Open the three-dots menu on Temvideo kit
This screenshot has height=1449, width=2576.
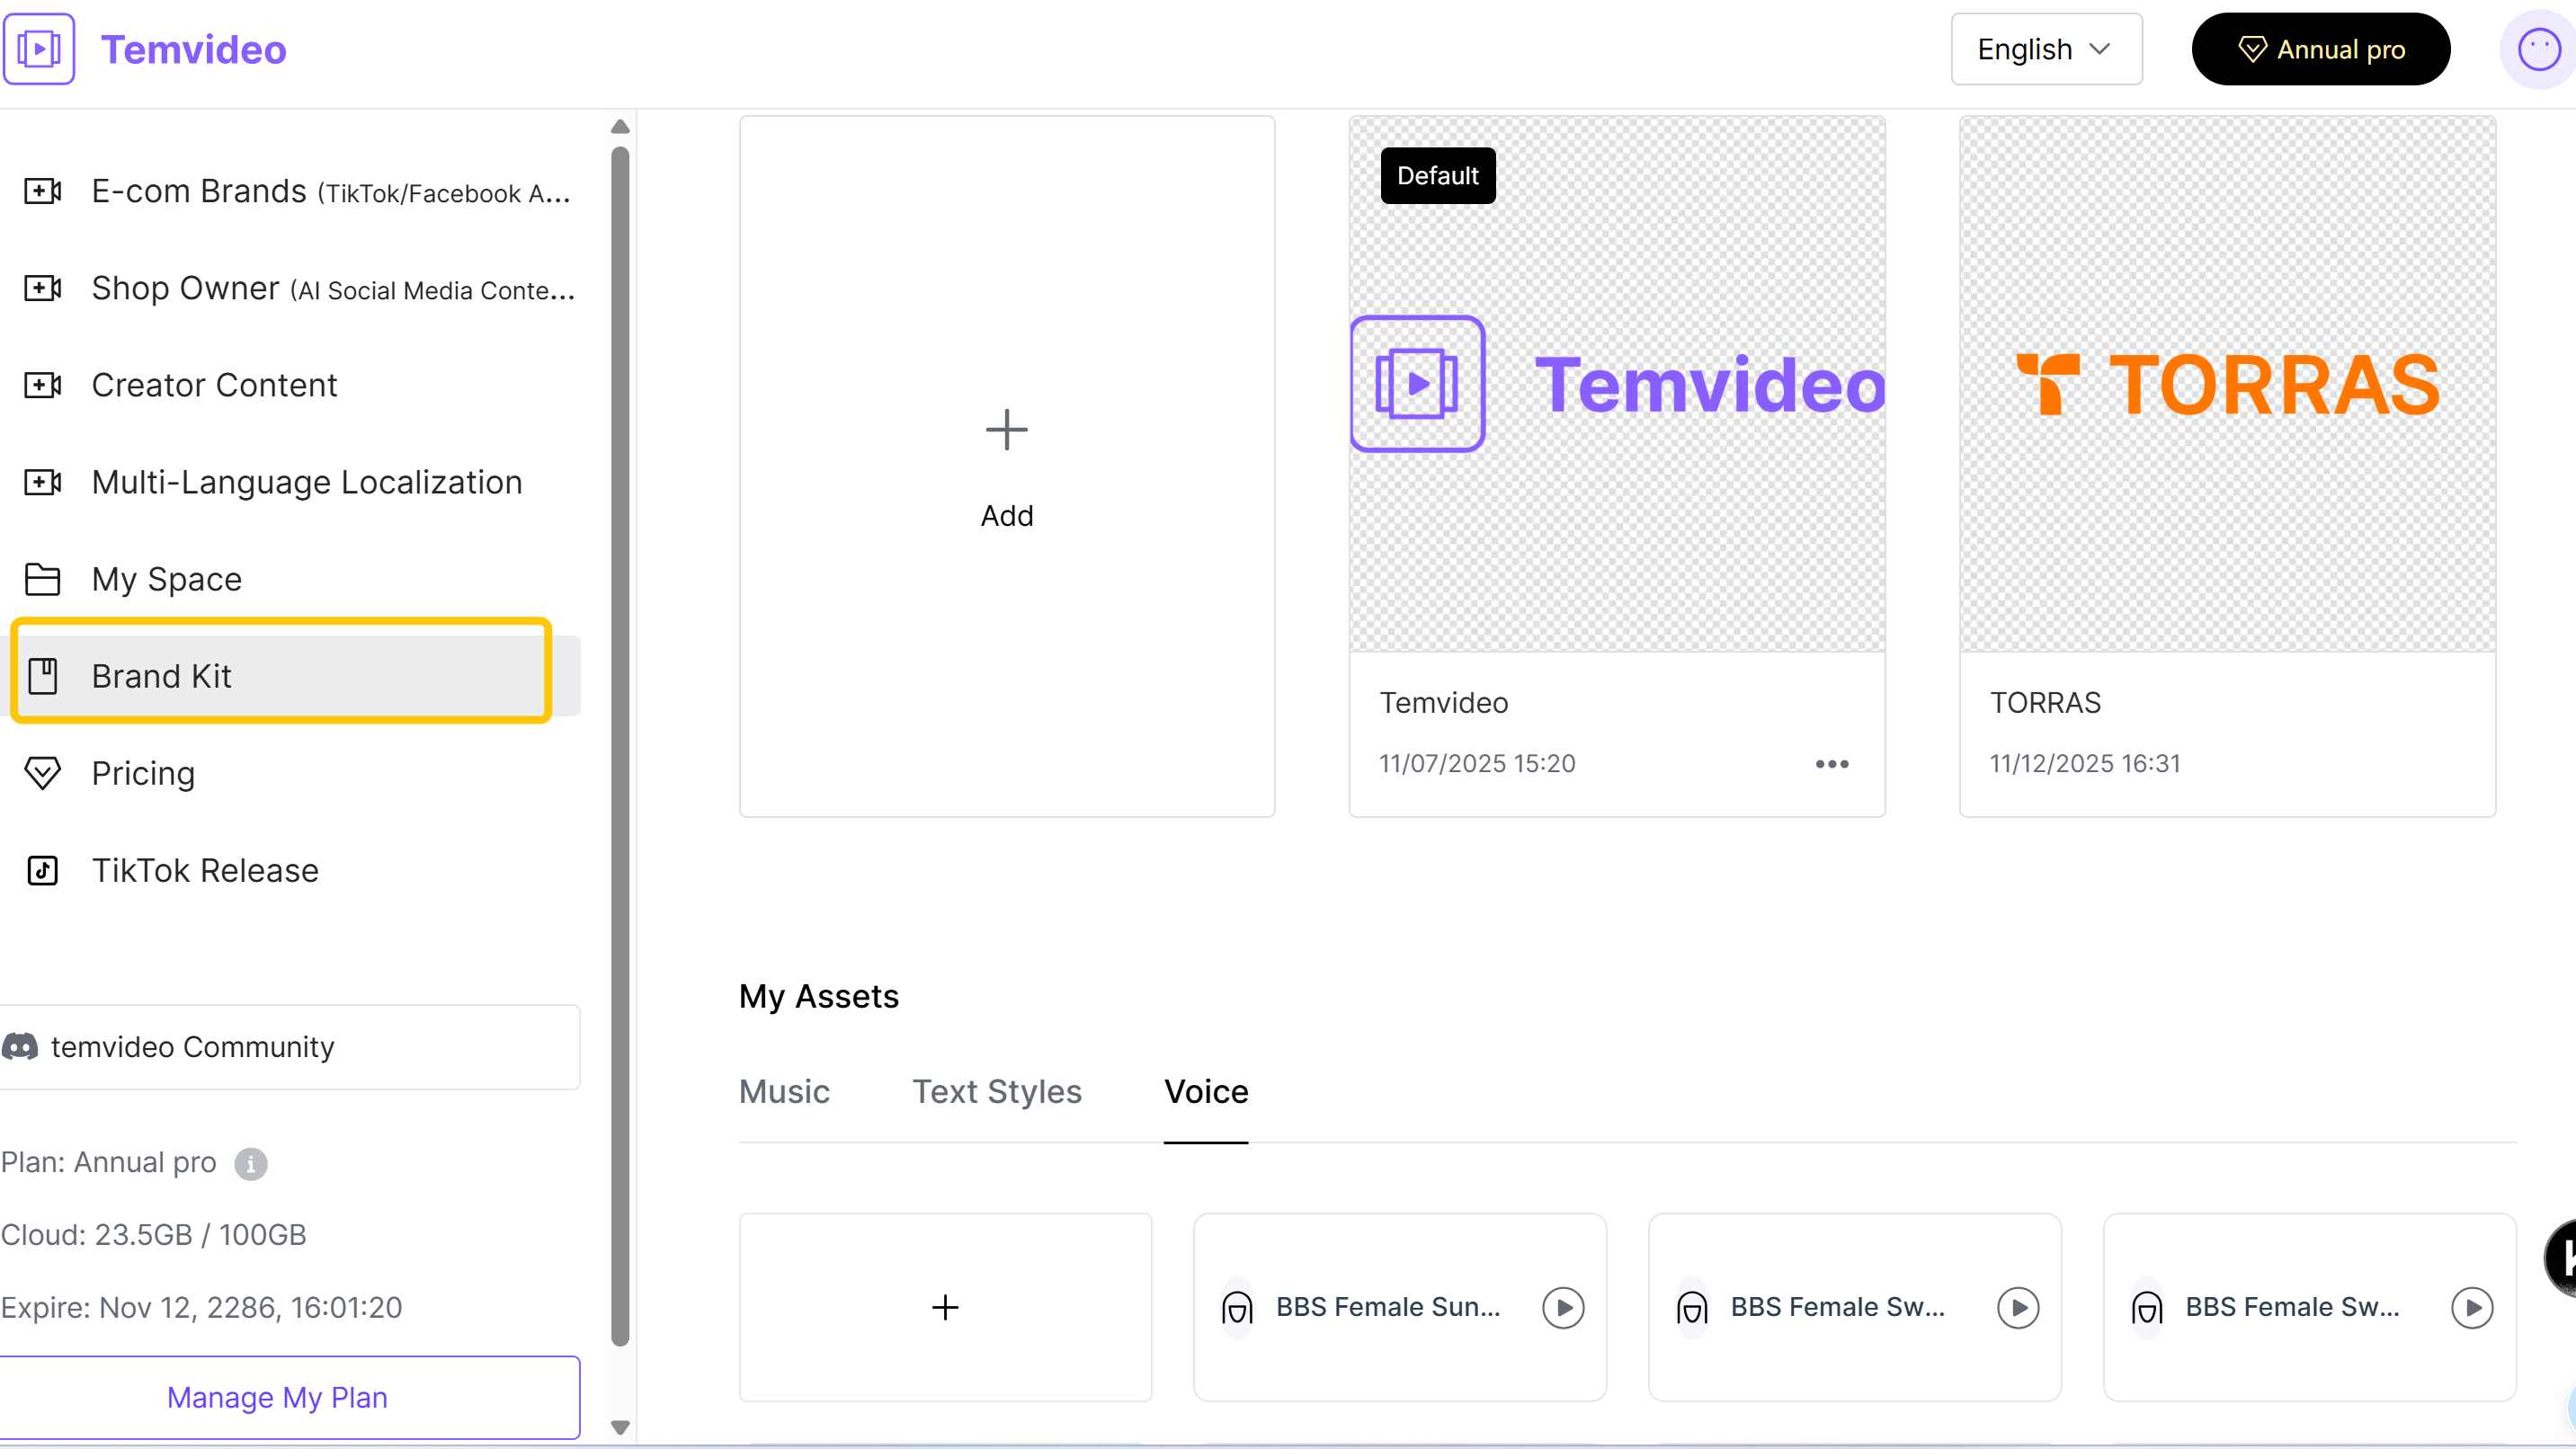[x=1831, y=764]
